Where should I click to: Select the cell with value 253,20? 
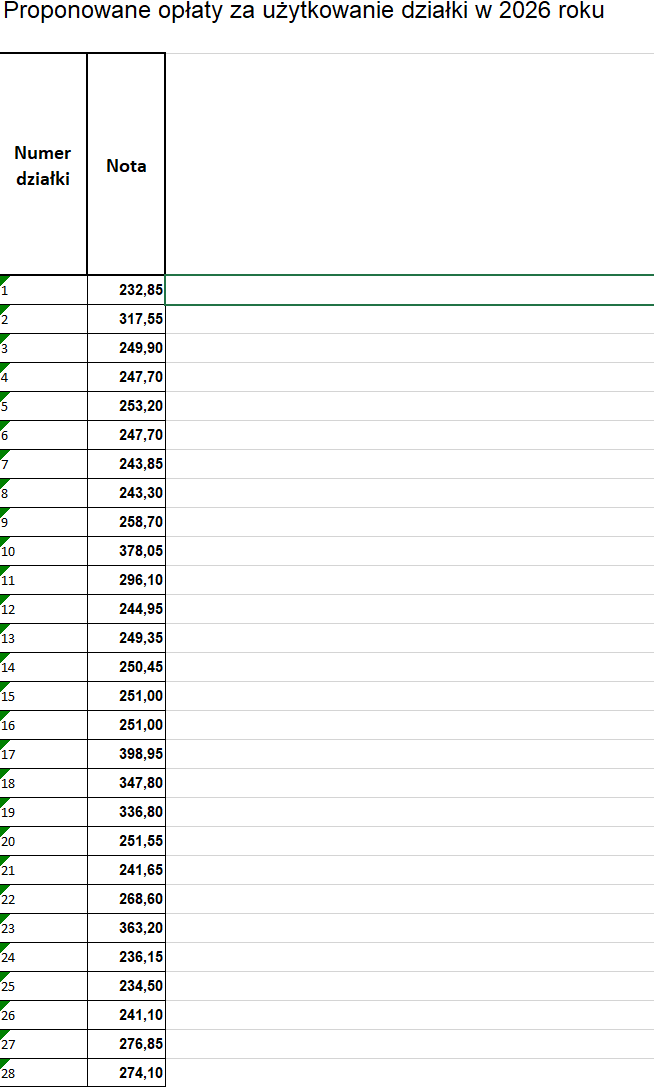click(x=126, y=406)
